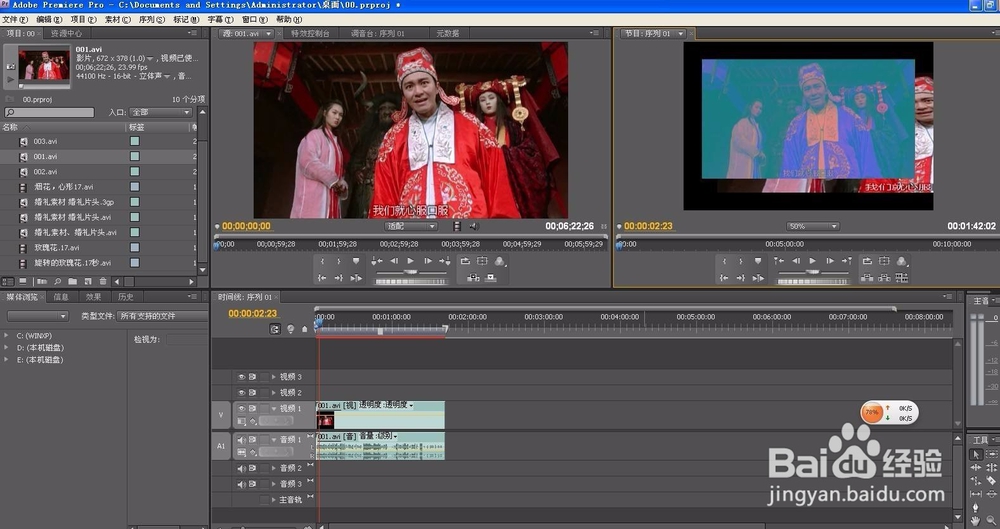Create new bin in project panel

point(72,281)
